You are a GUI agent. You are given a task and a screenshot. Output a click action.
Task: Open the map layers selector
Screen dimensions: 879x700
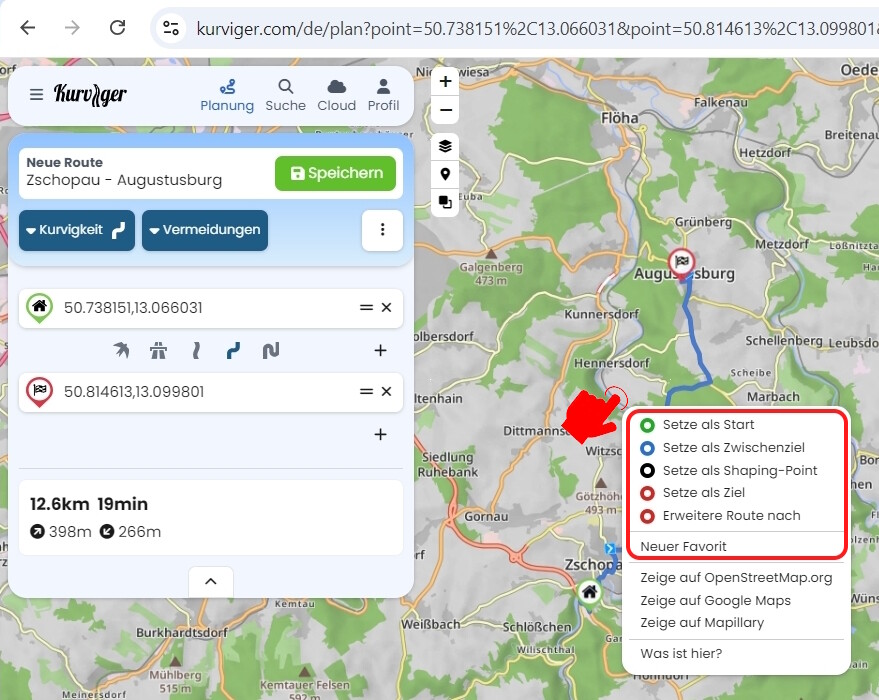point(445,146)
